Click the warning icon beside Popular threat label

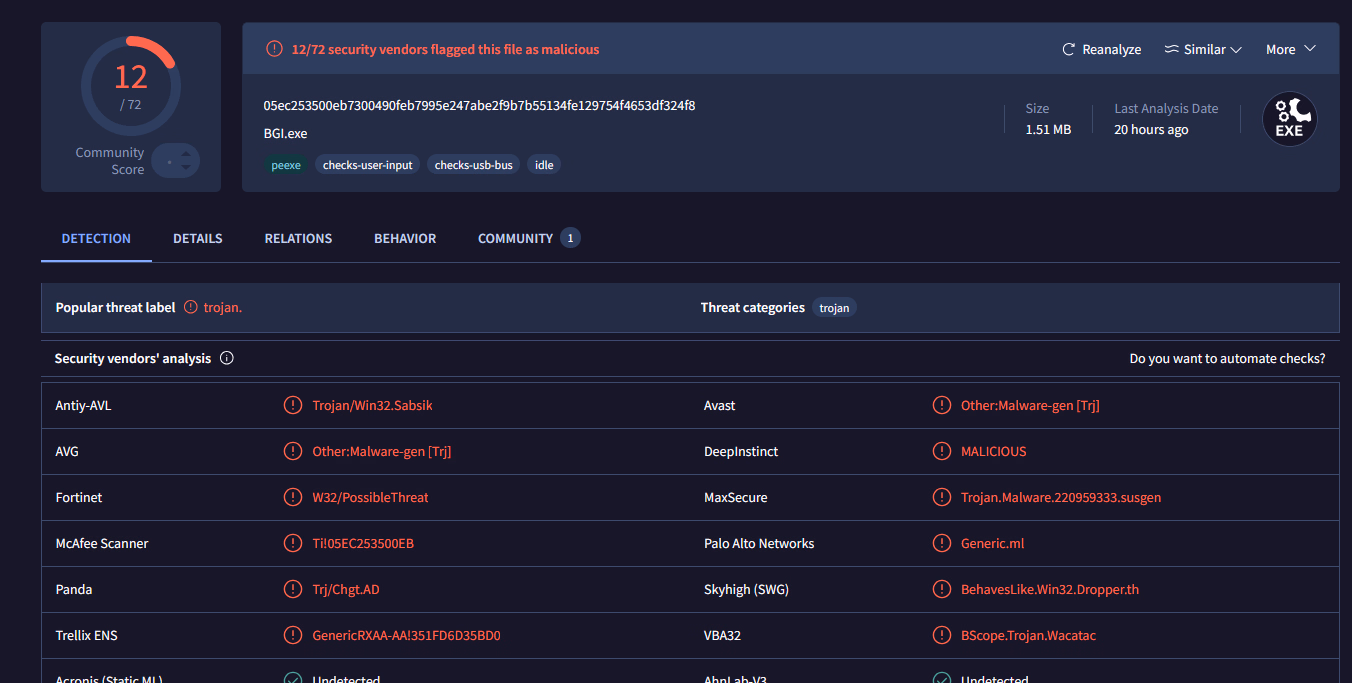(191, 308)
